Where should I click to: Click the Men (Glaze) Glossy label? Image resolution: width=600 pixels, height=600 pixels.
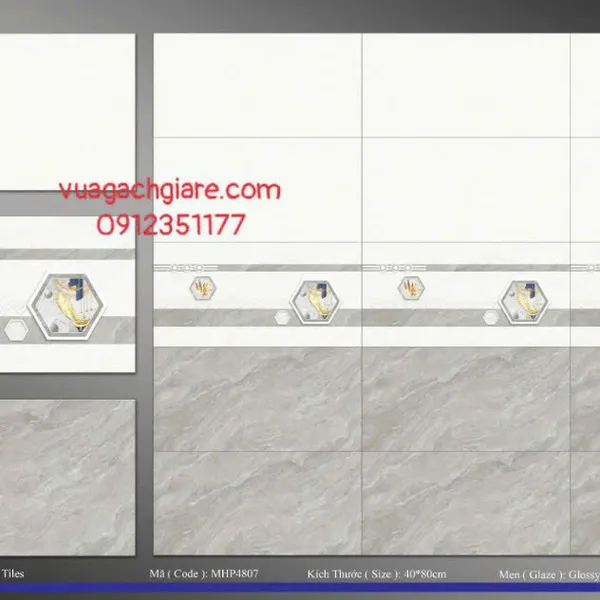(x=548, y=575)
